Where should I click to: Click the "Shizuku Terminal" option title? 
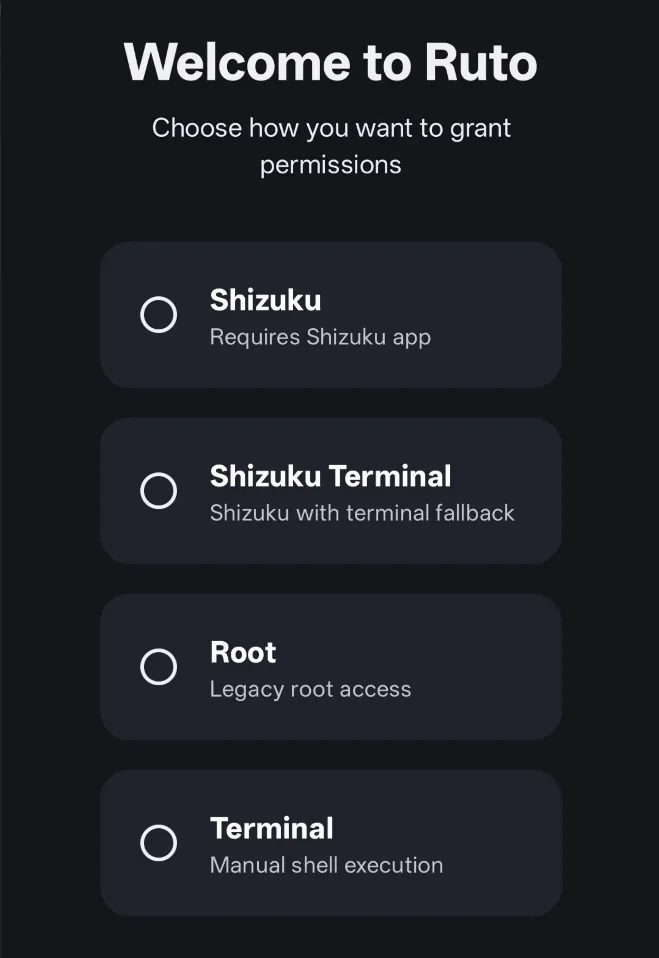pos(330,476)
